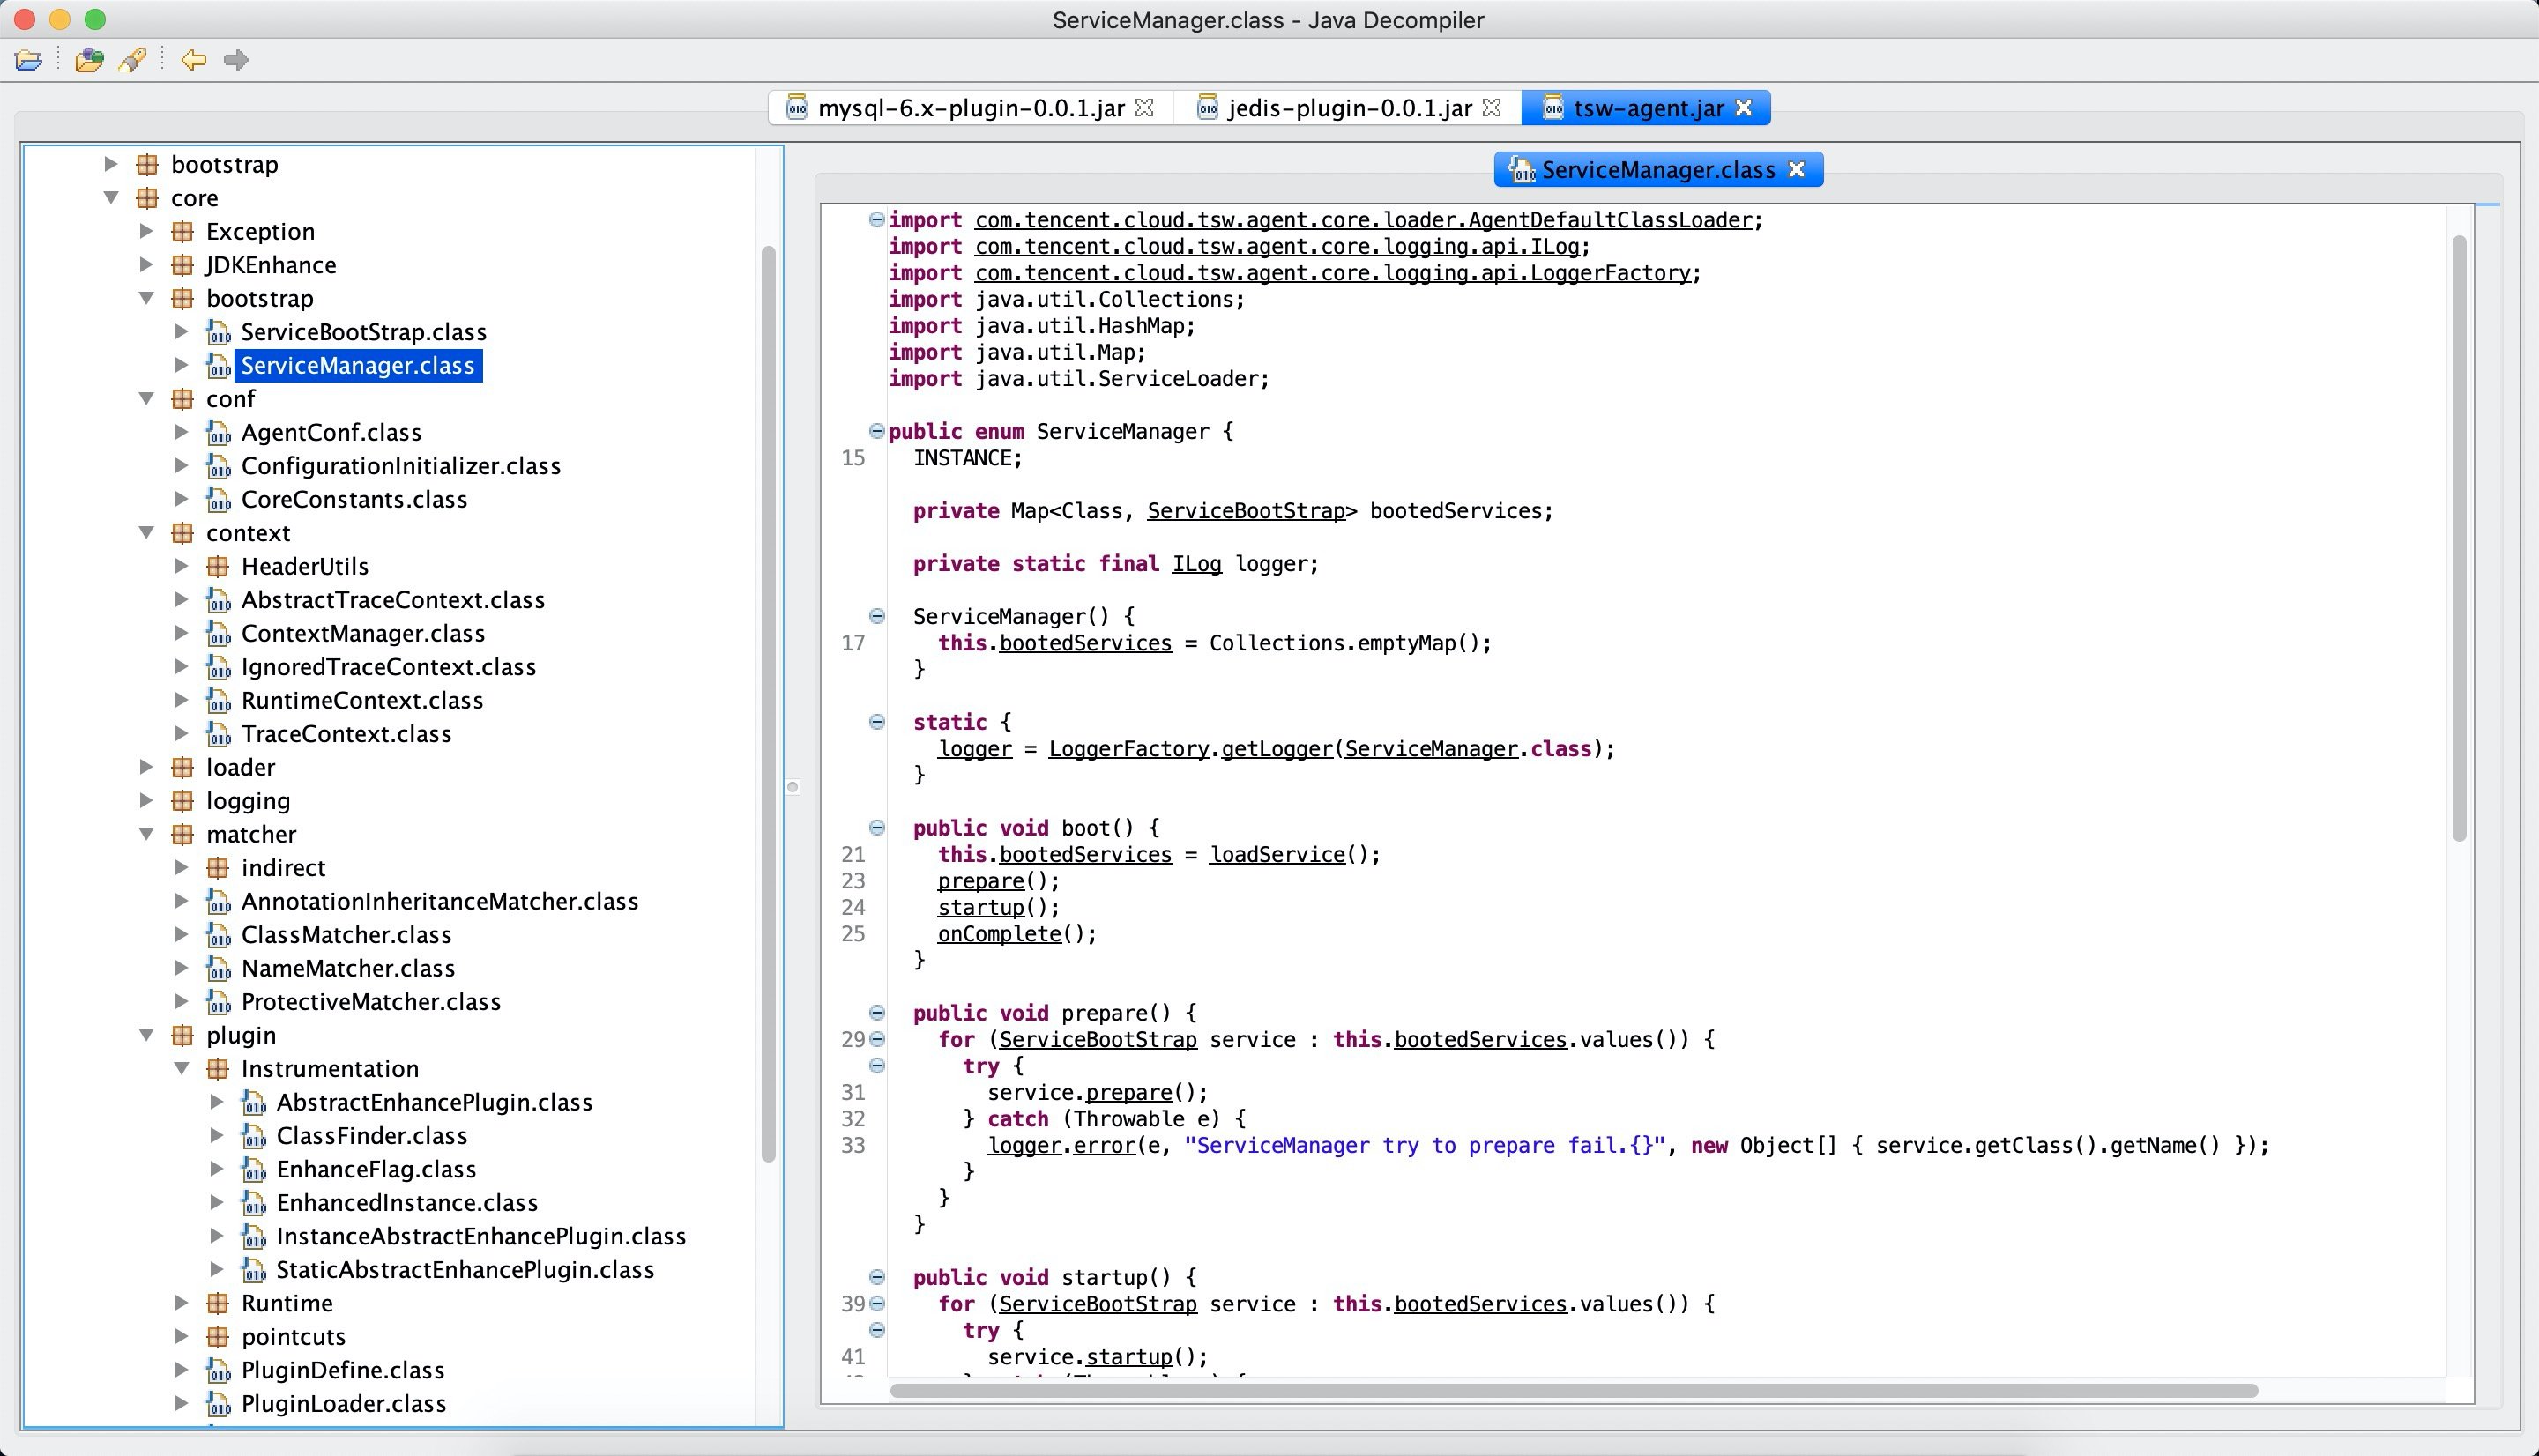
Task: Follow the loadService() hyperlink in boot
Action: coord(1277,855)
